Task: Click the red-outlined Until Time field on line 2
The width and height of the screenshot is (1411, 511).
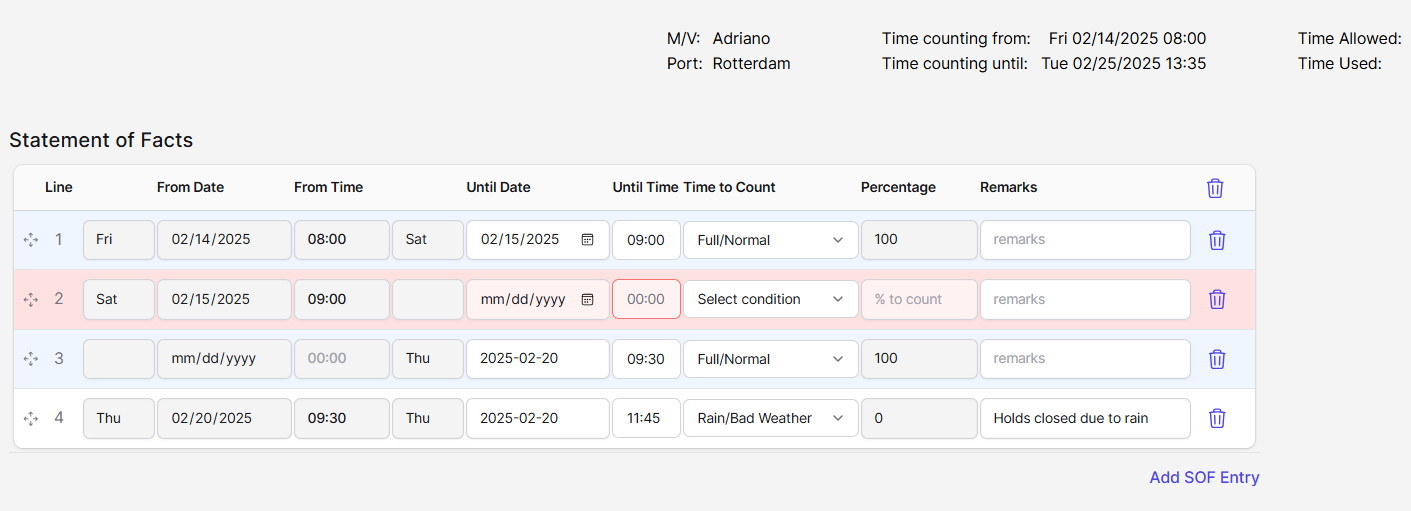Action: [x=646, y=299]
